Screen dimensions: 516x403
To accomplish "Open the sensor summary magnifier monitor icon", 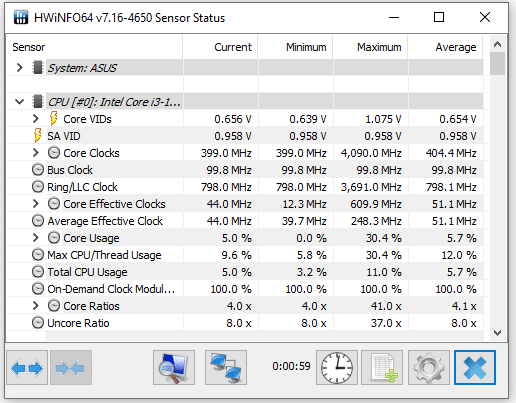I will [x=174, y=368].
